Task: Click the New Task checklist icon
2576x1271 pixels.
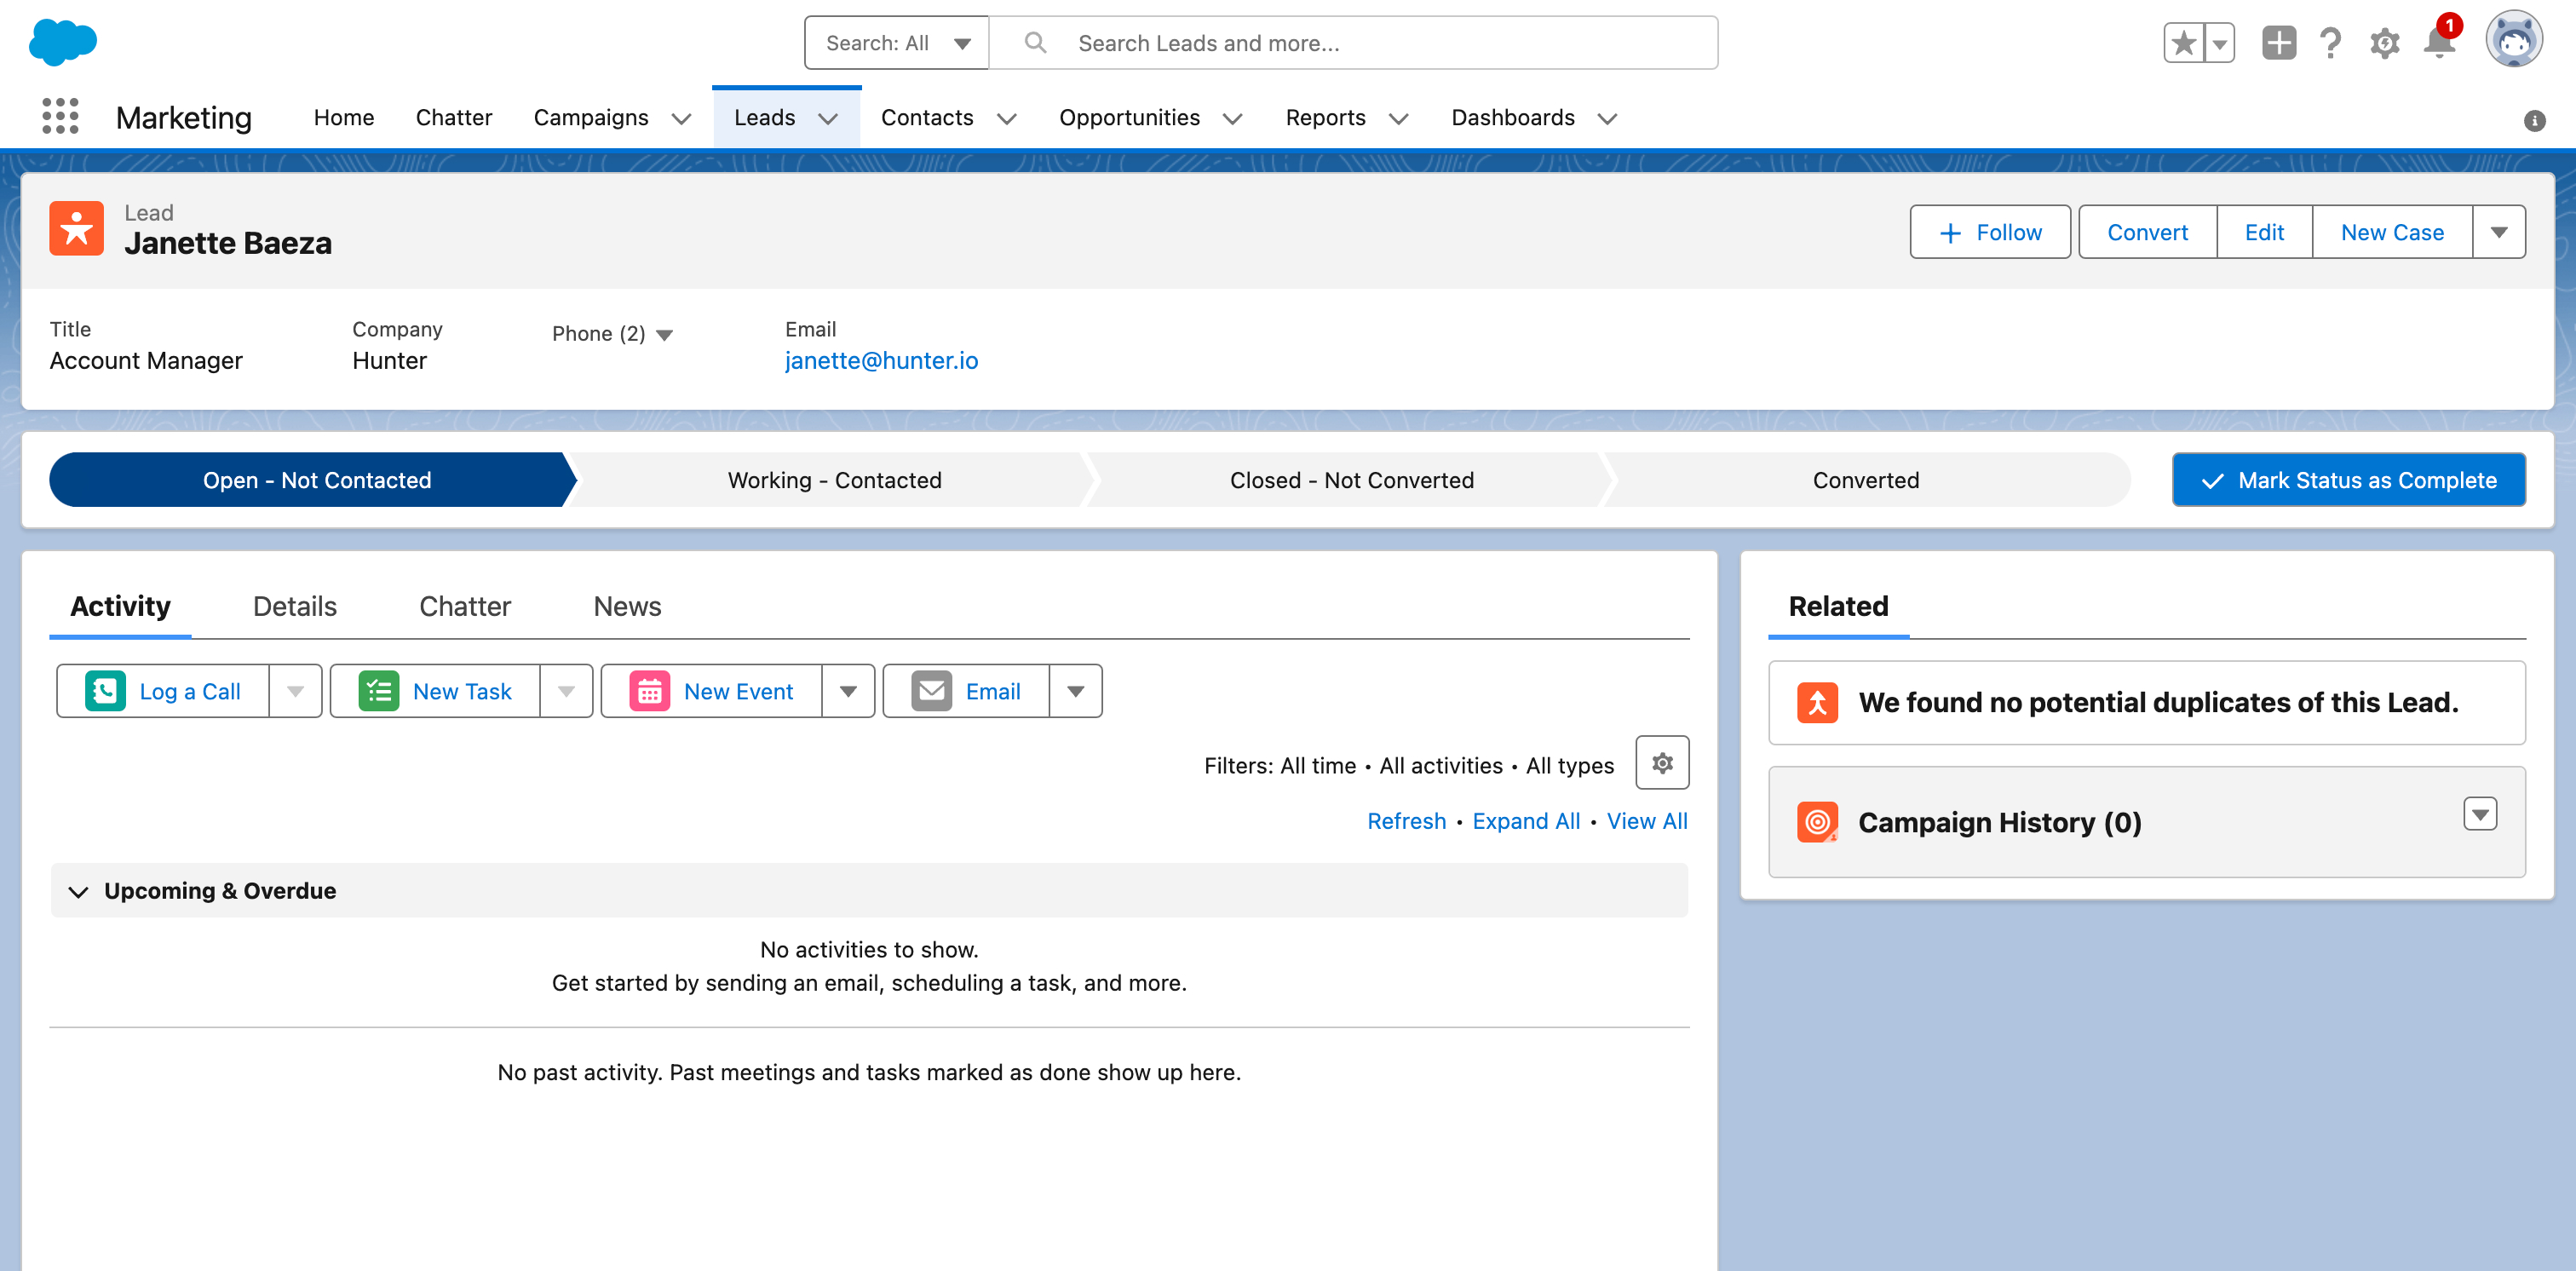Action: pos(378,690)
